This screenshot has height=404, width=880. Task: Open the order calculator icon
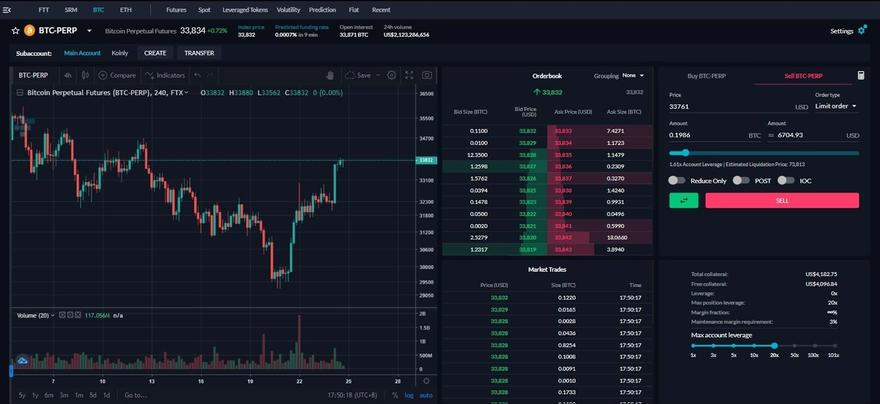[861, 75]
